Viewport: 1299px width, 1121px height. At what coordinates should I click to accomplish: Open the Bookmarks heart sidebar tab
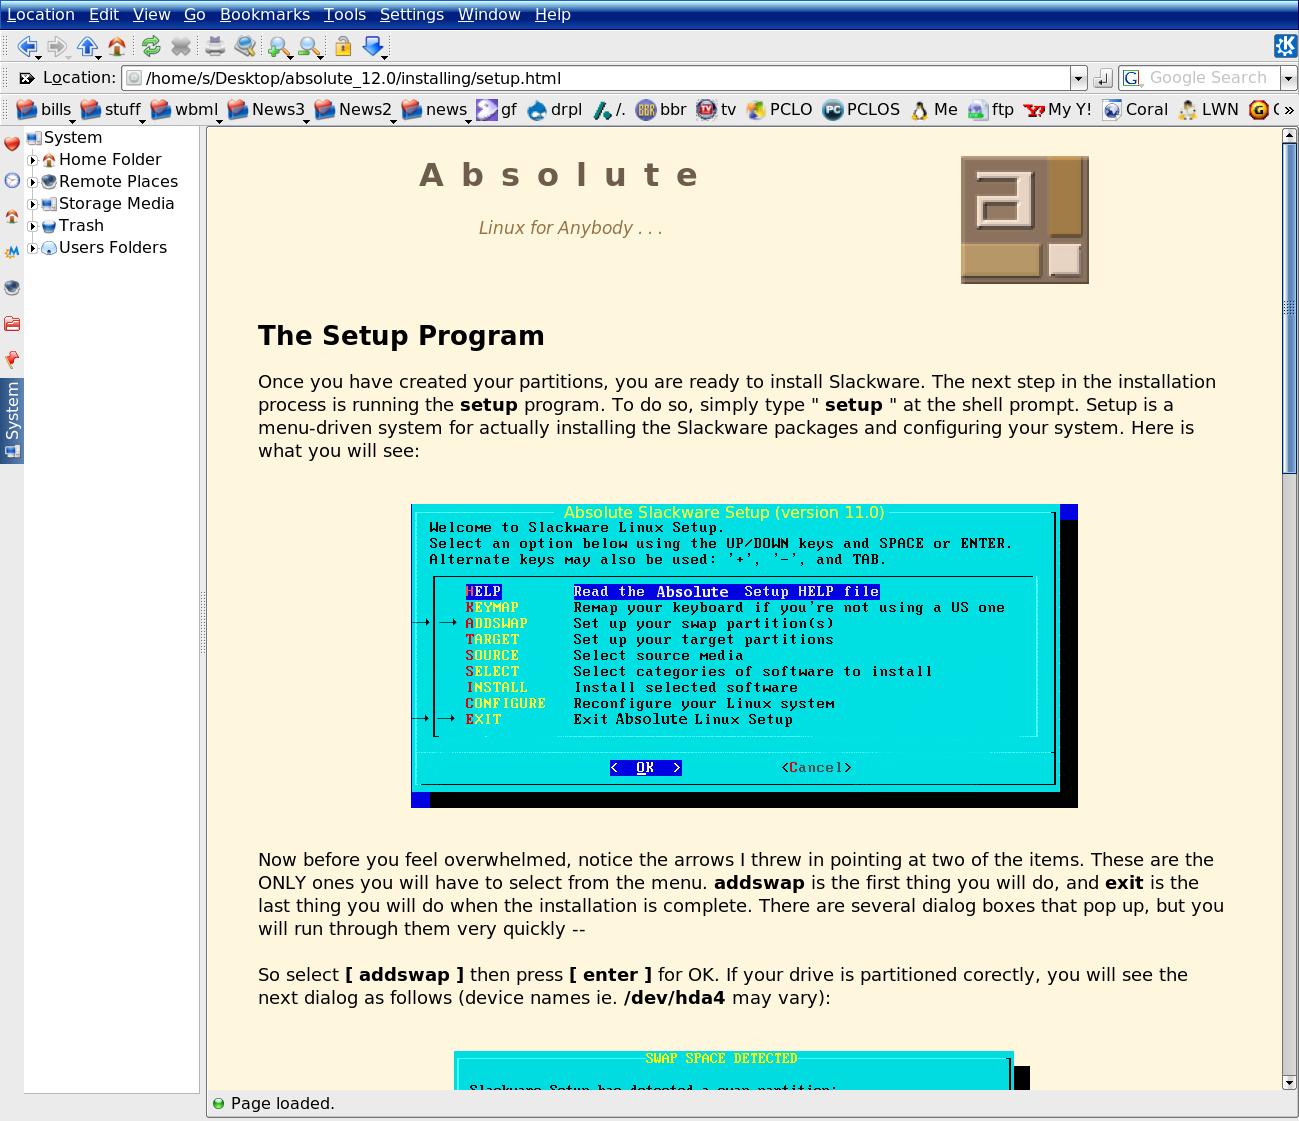12,144
